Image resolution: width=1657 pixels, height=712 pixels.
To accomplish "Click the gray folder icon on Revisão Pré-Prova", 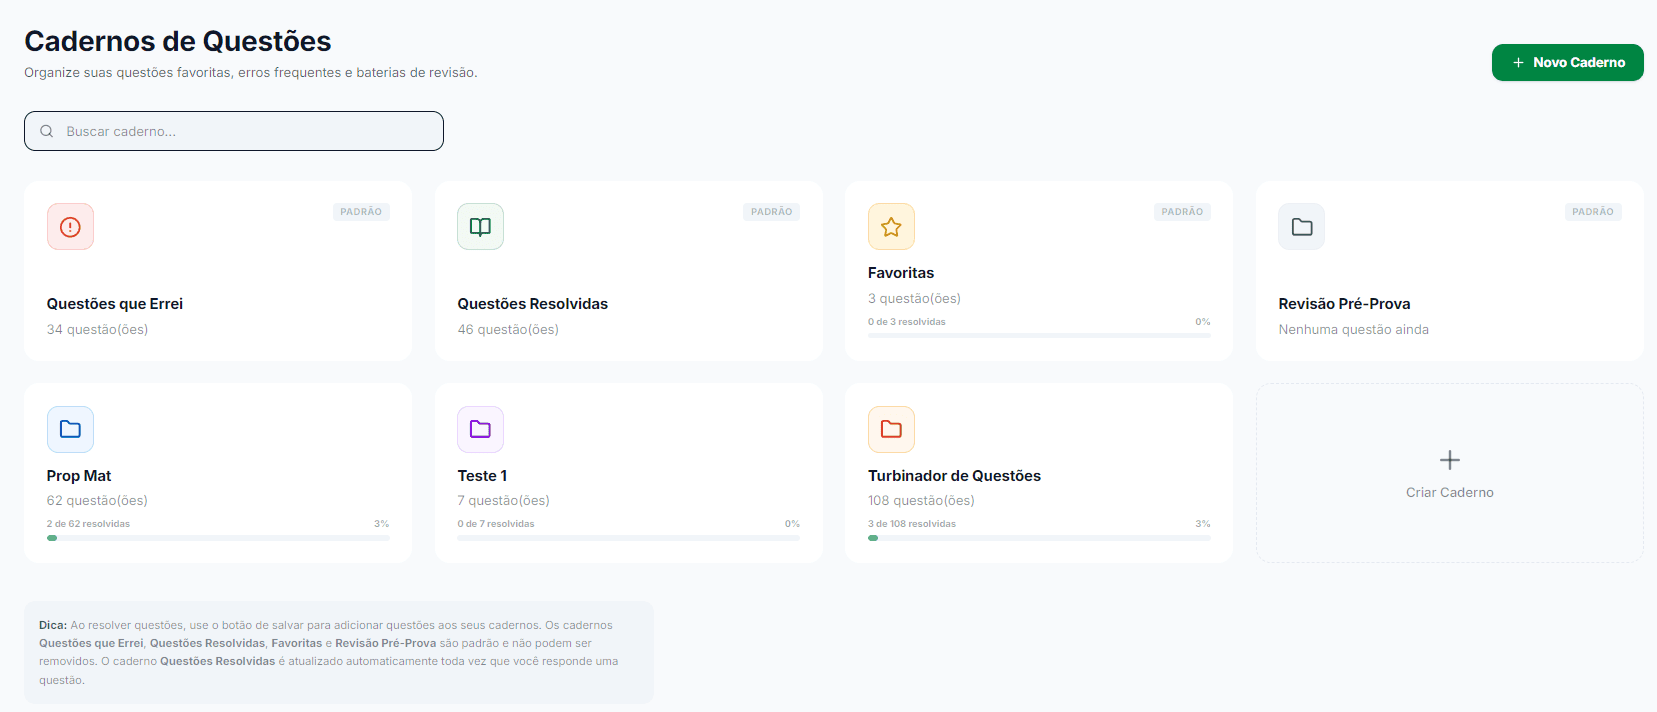I will click(1302, 227).
